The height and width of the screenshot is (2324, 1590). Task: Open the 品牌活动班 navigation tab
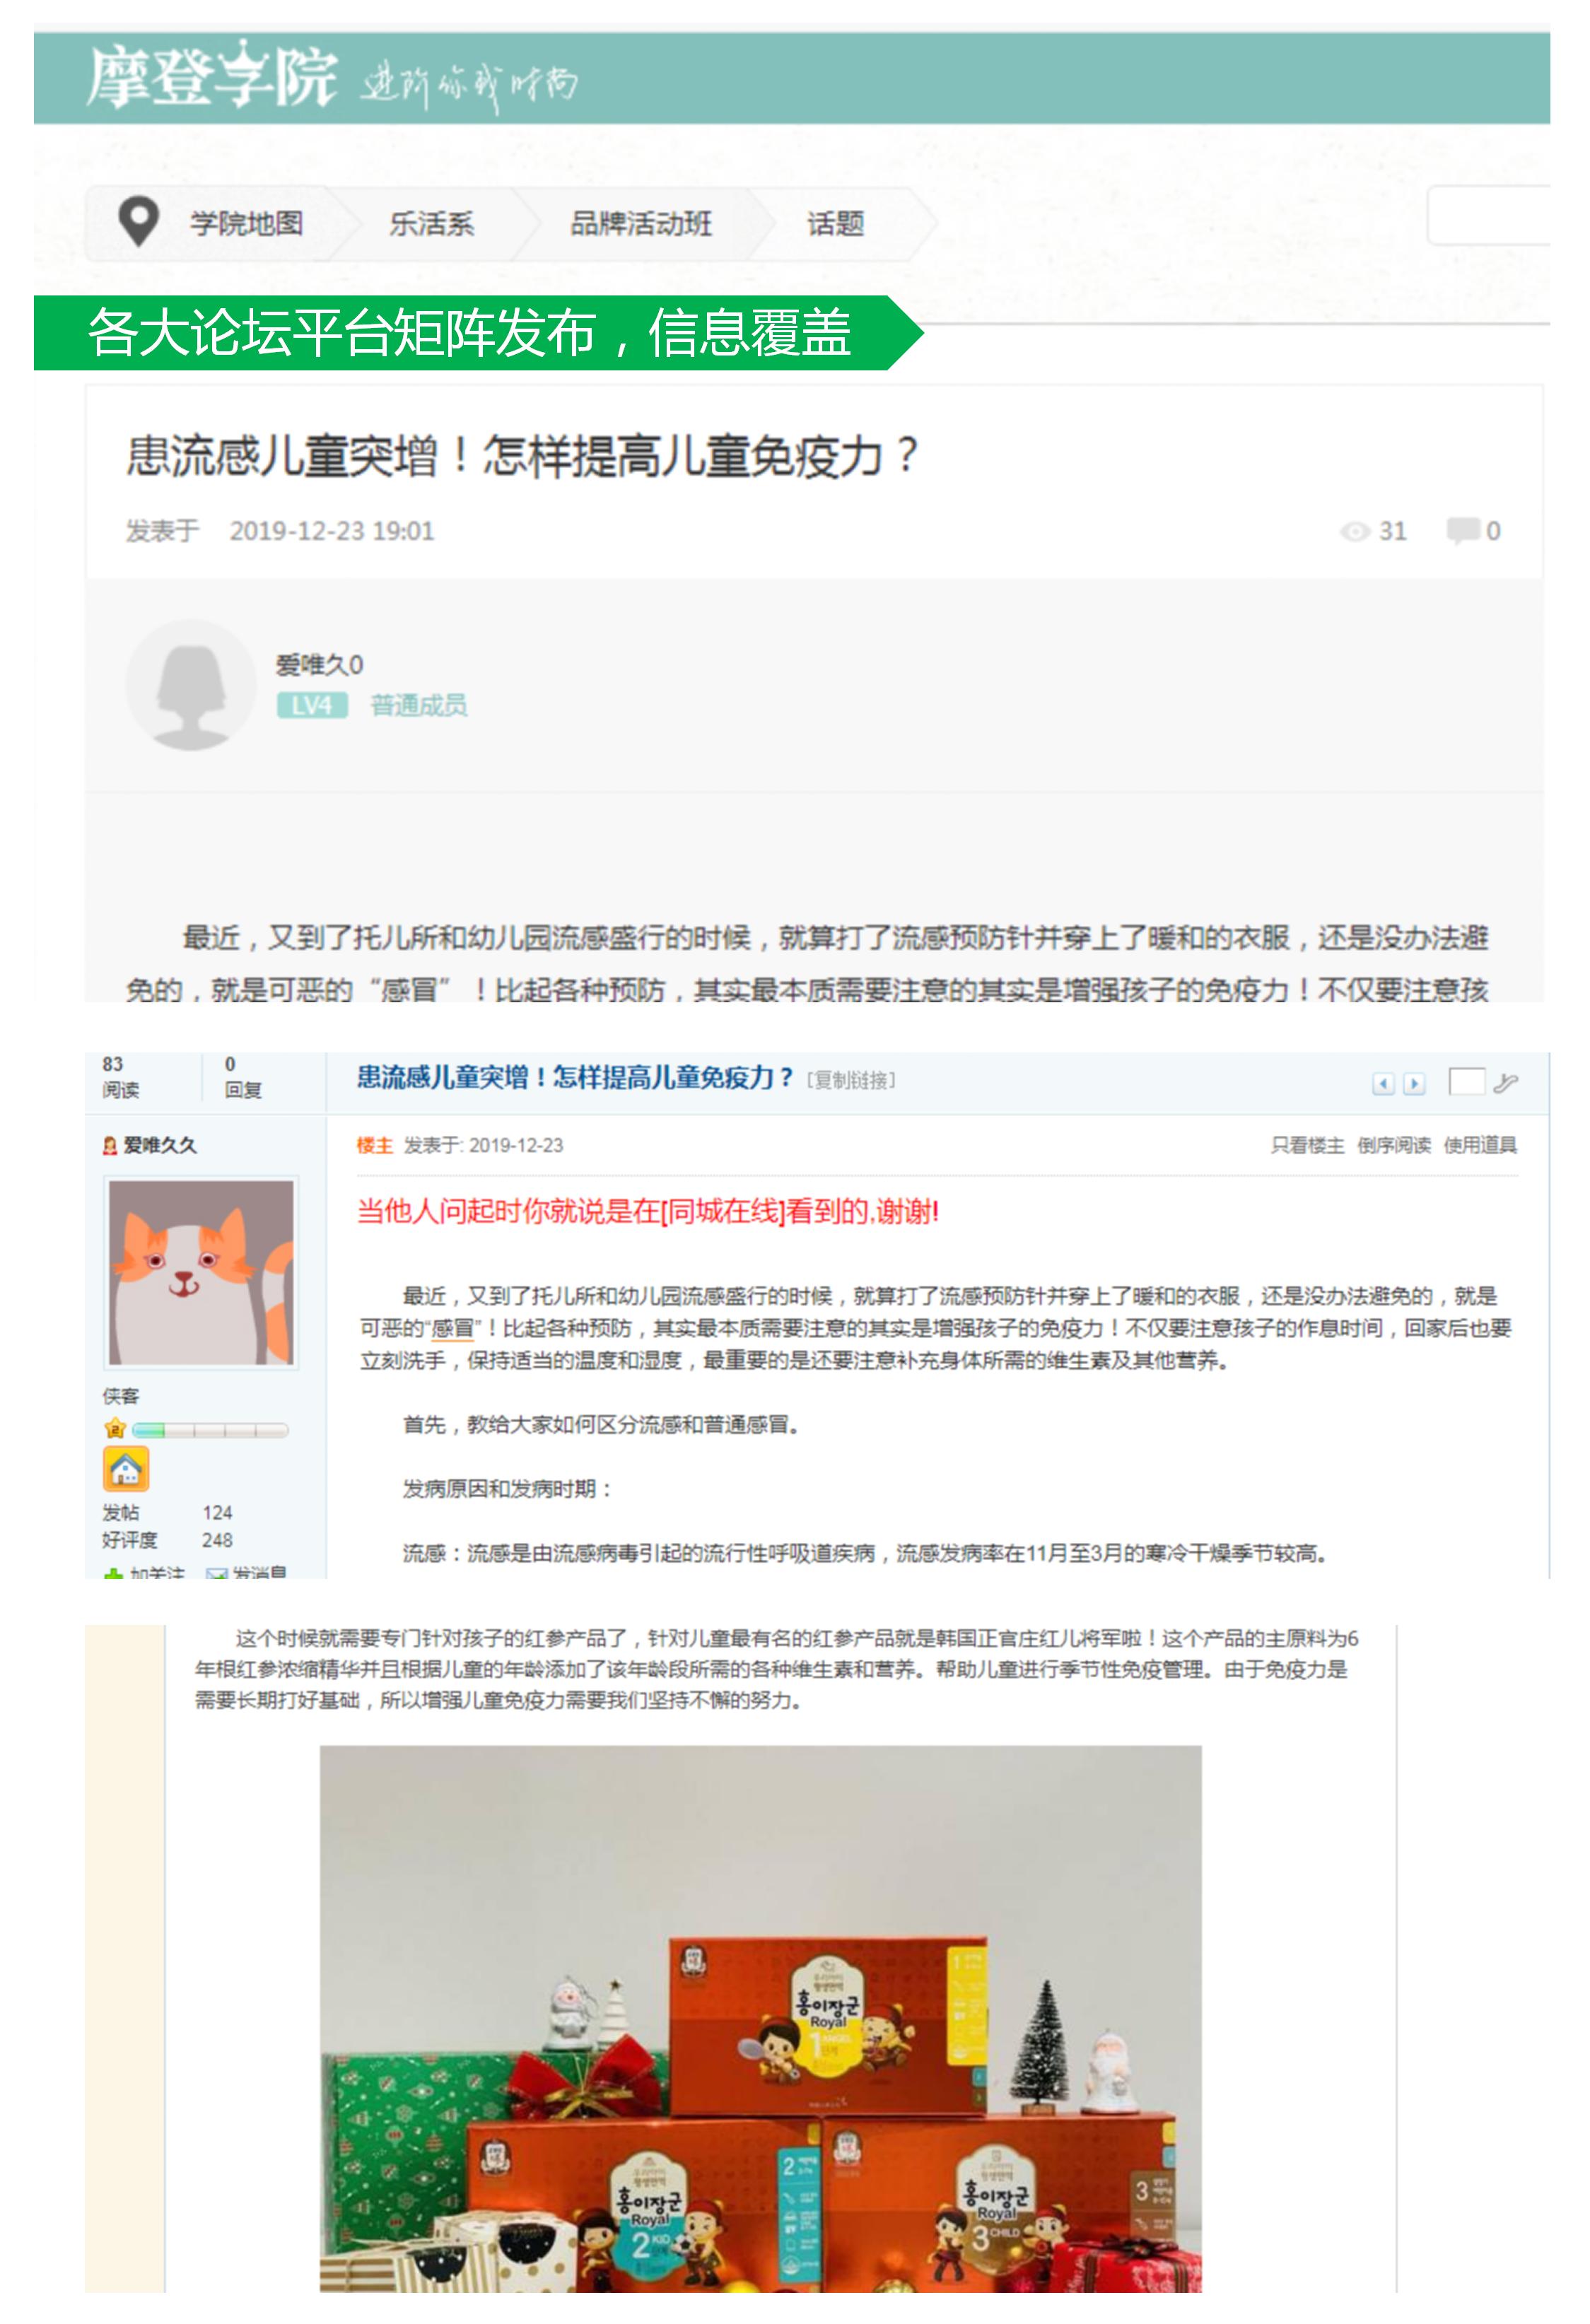point(640,223)
